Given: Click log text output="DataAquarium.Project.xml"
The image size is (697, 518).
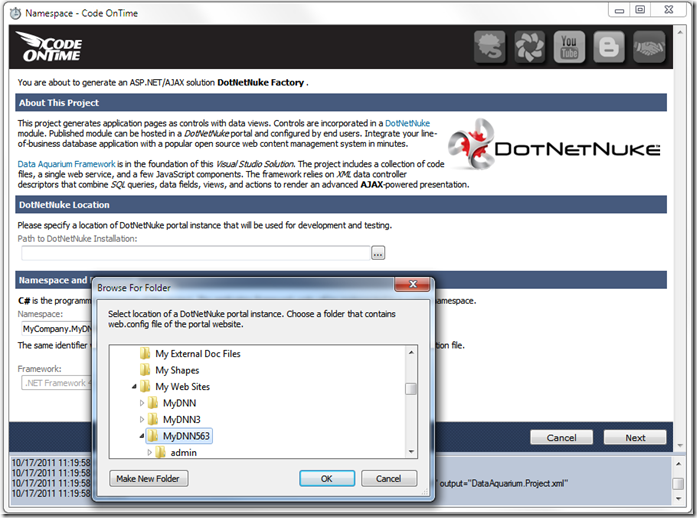Looking at the screenshot, I should [504, 483].
